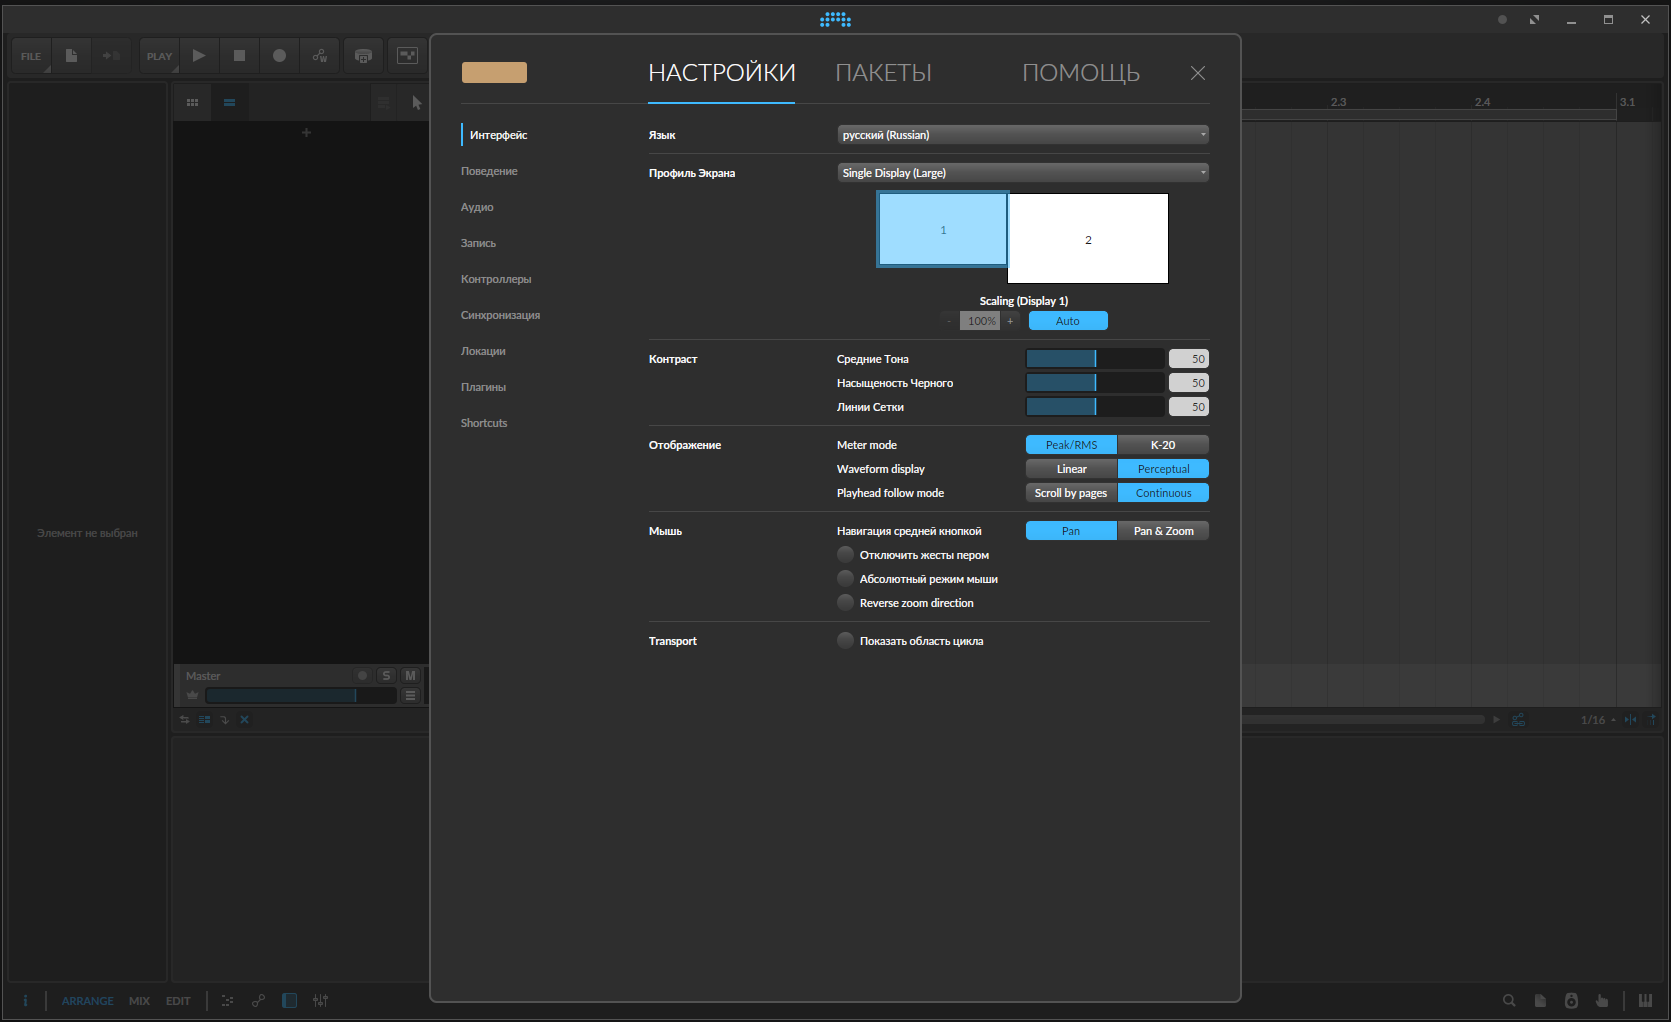Set Meter mode to K-20
1671x1022 pixels.
[1162, 445]
